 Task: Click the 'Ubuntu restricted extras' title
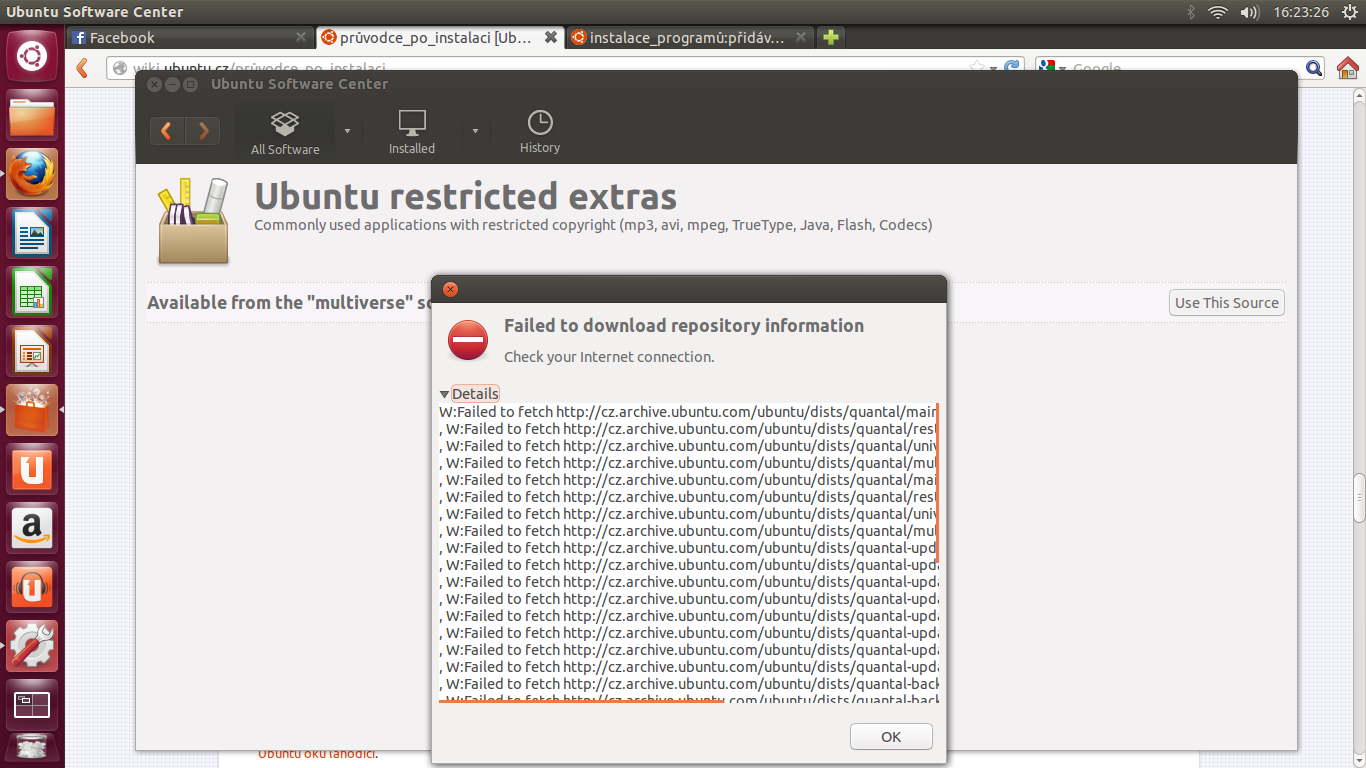click(466, 196)
